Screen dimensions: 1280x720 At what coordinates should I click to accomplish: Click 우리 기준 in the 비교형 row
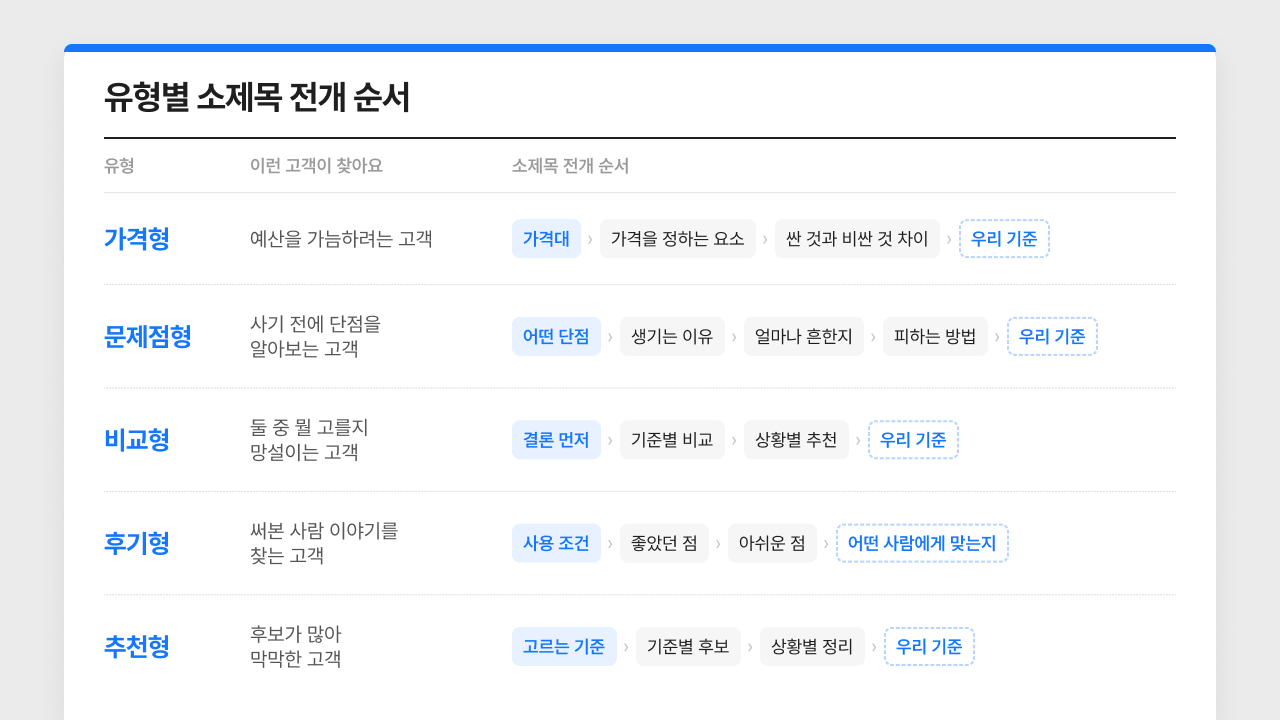(x=913, y=440)
